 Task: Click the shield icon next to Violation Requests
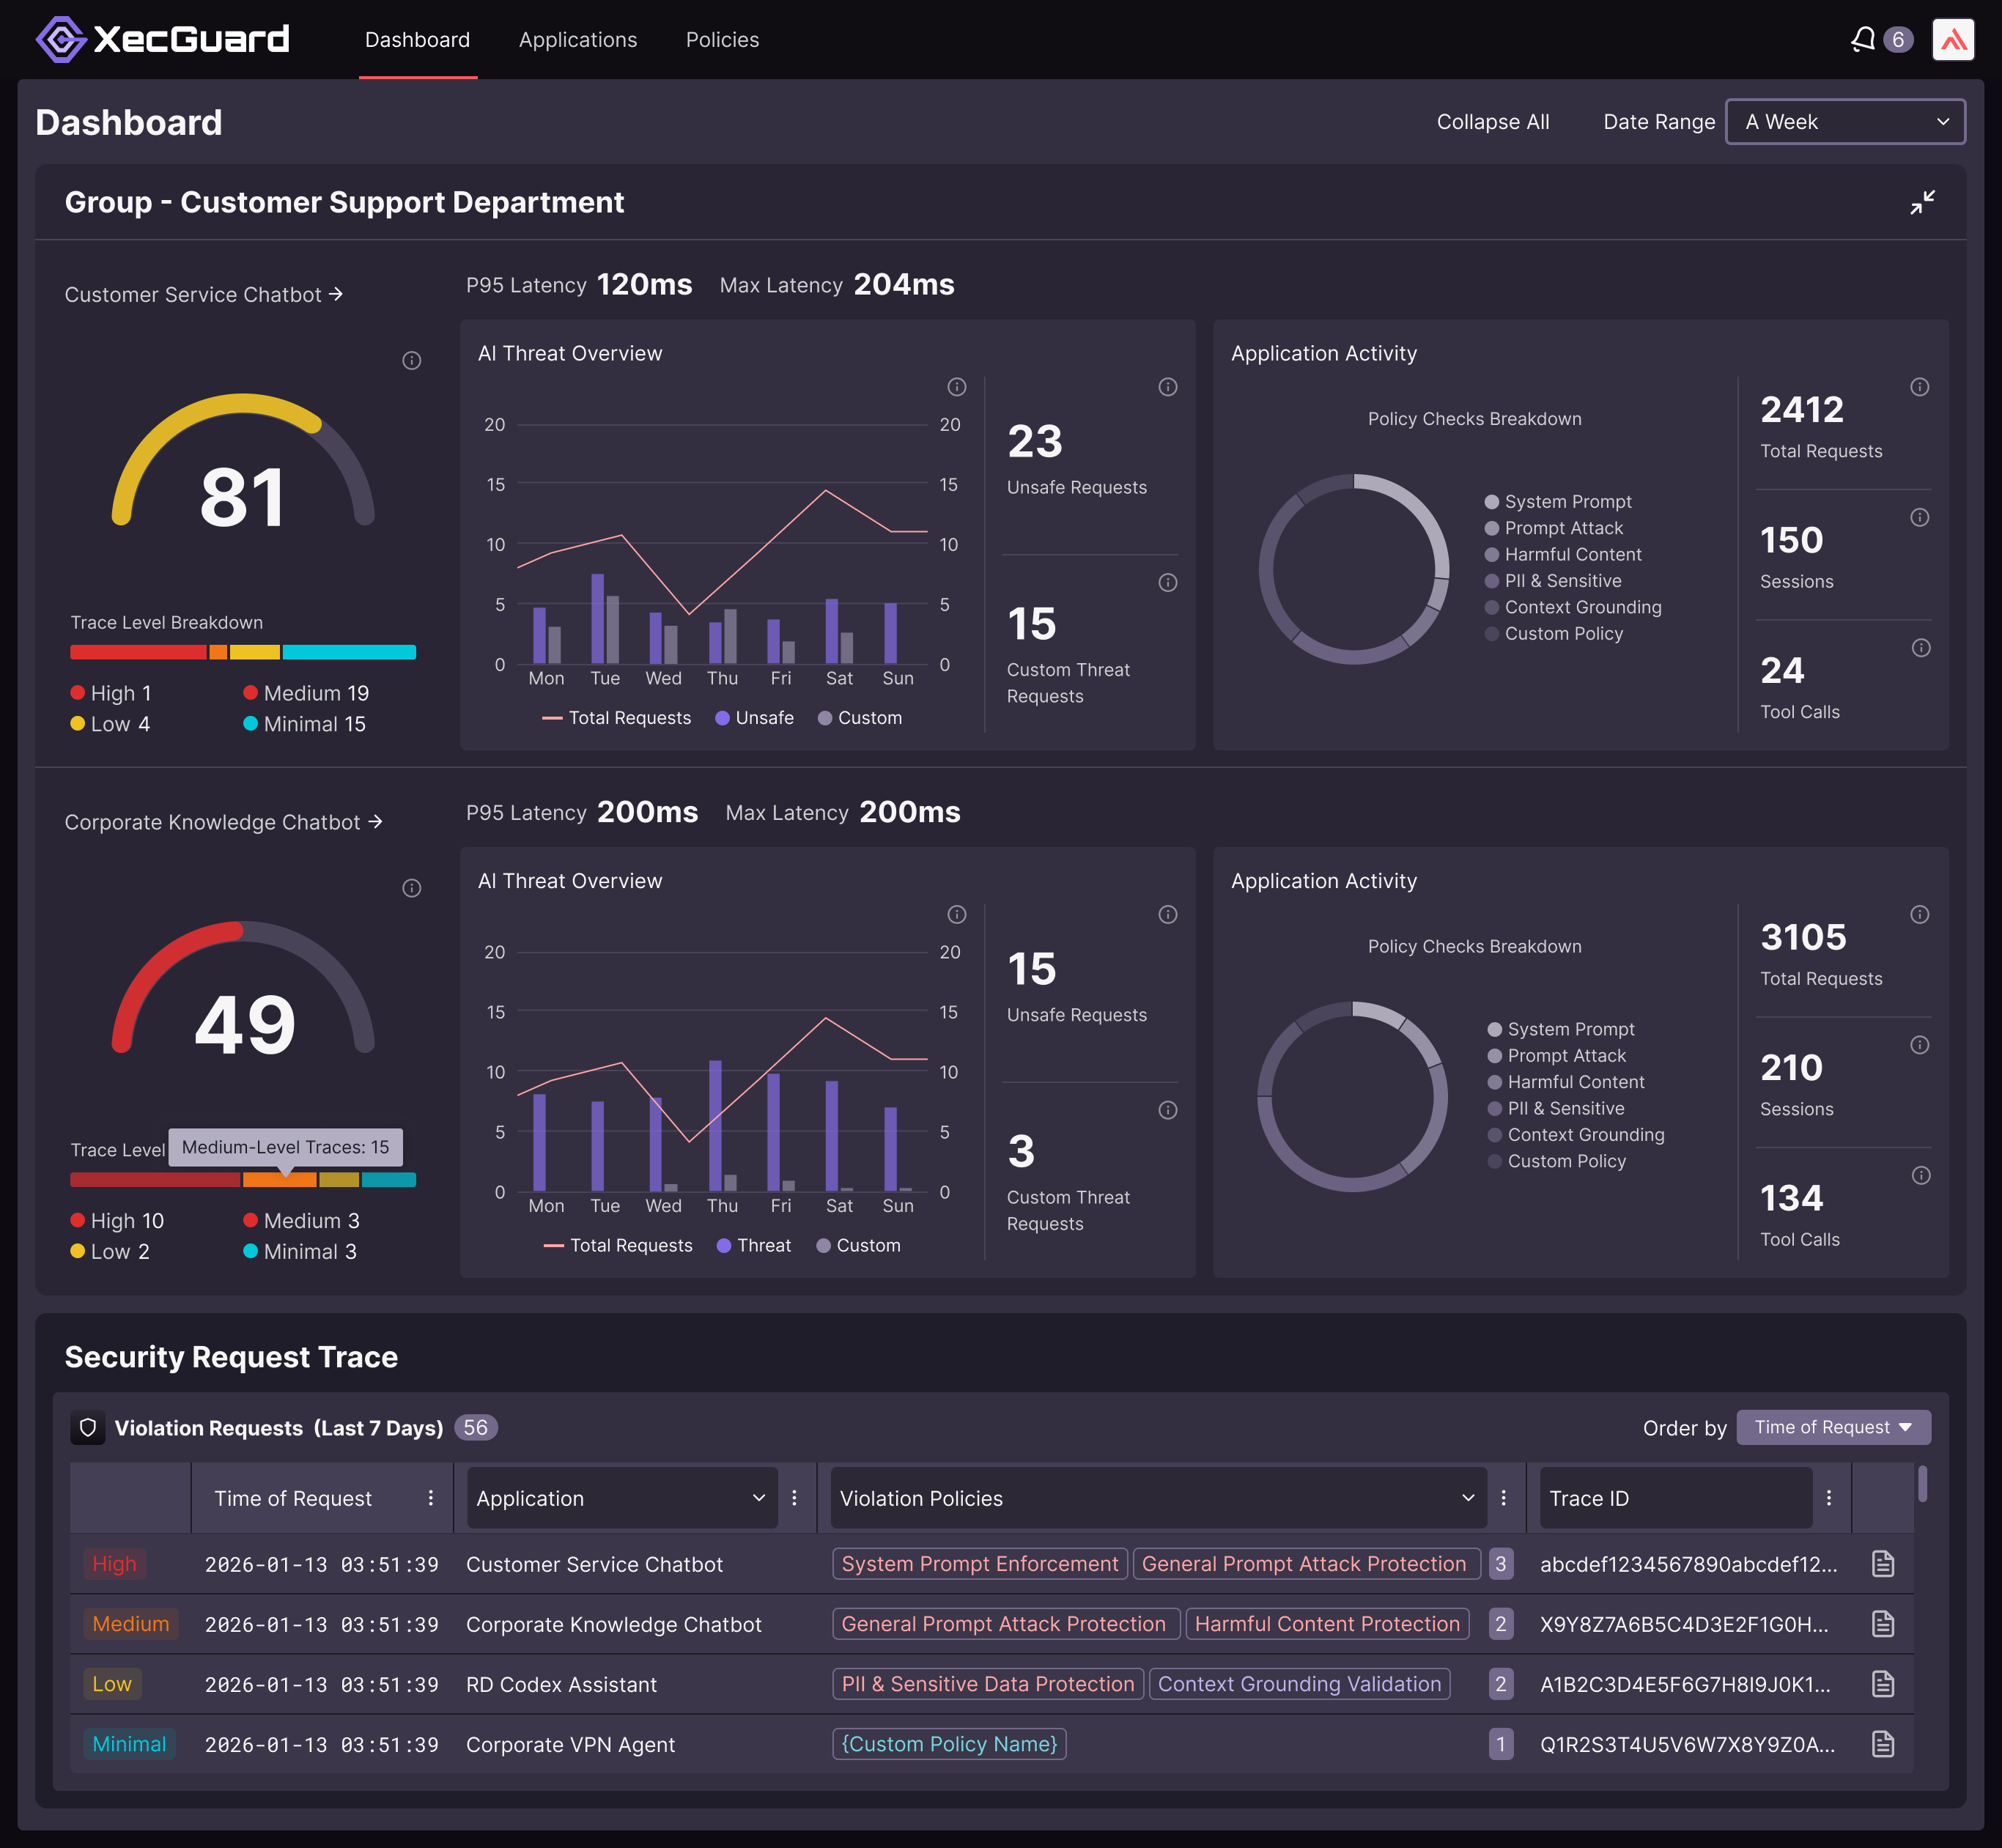(x=89, y=1427)
